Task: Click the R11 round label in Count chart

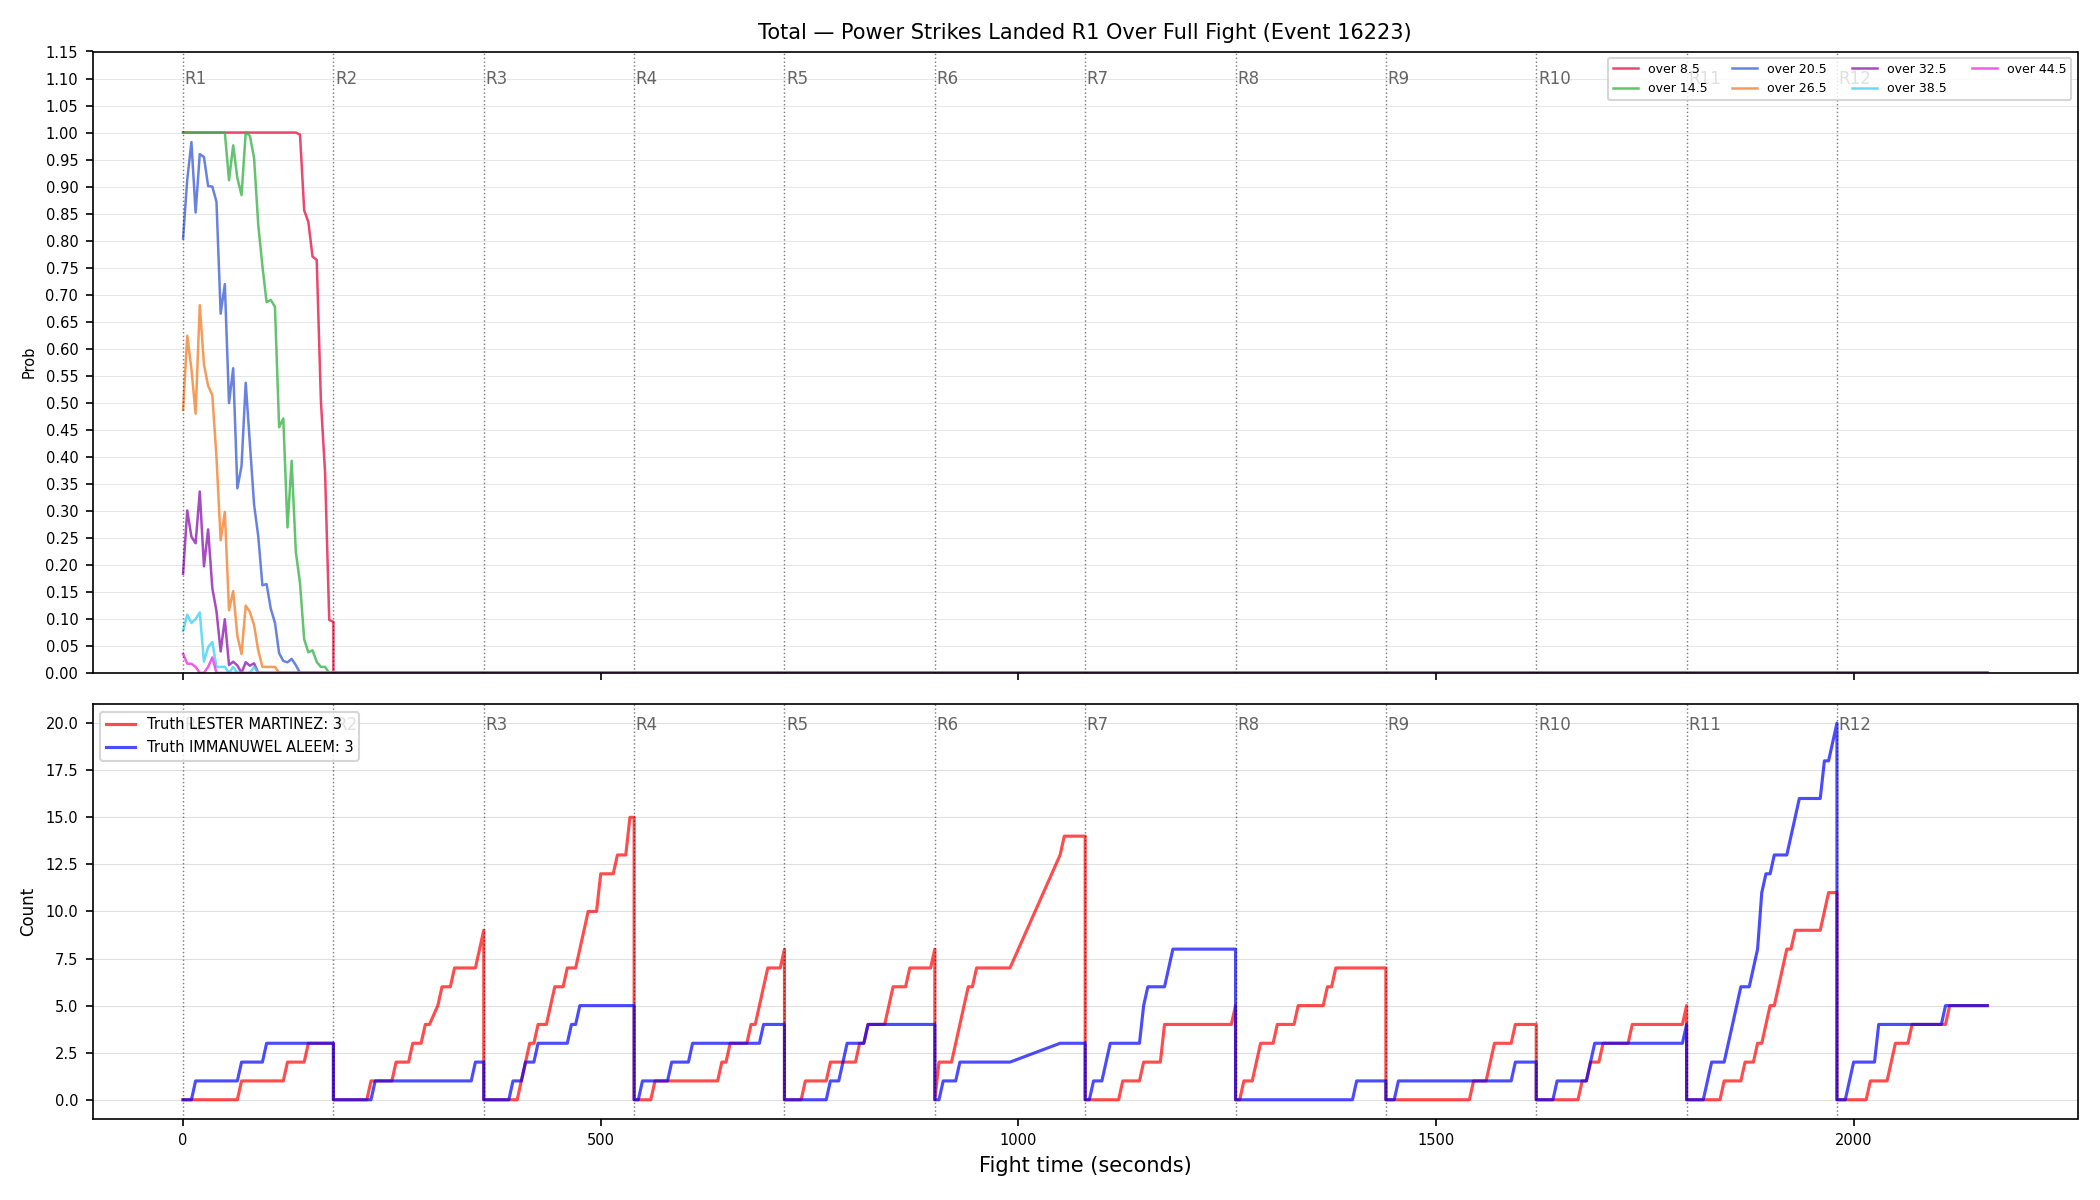Action: click(x=1705, y=724)
